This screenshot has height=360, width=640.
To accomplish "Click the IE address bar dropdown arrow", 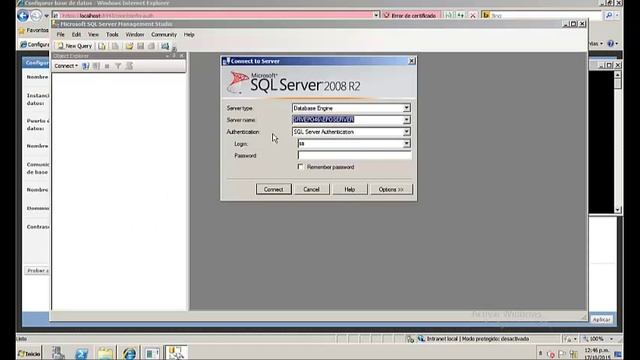I will 376,16.
